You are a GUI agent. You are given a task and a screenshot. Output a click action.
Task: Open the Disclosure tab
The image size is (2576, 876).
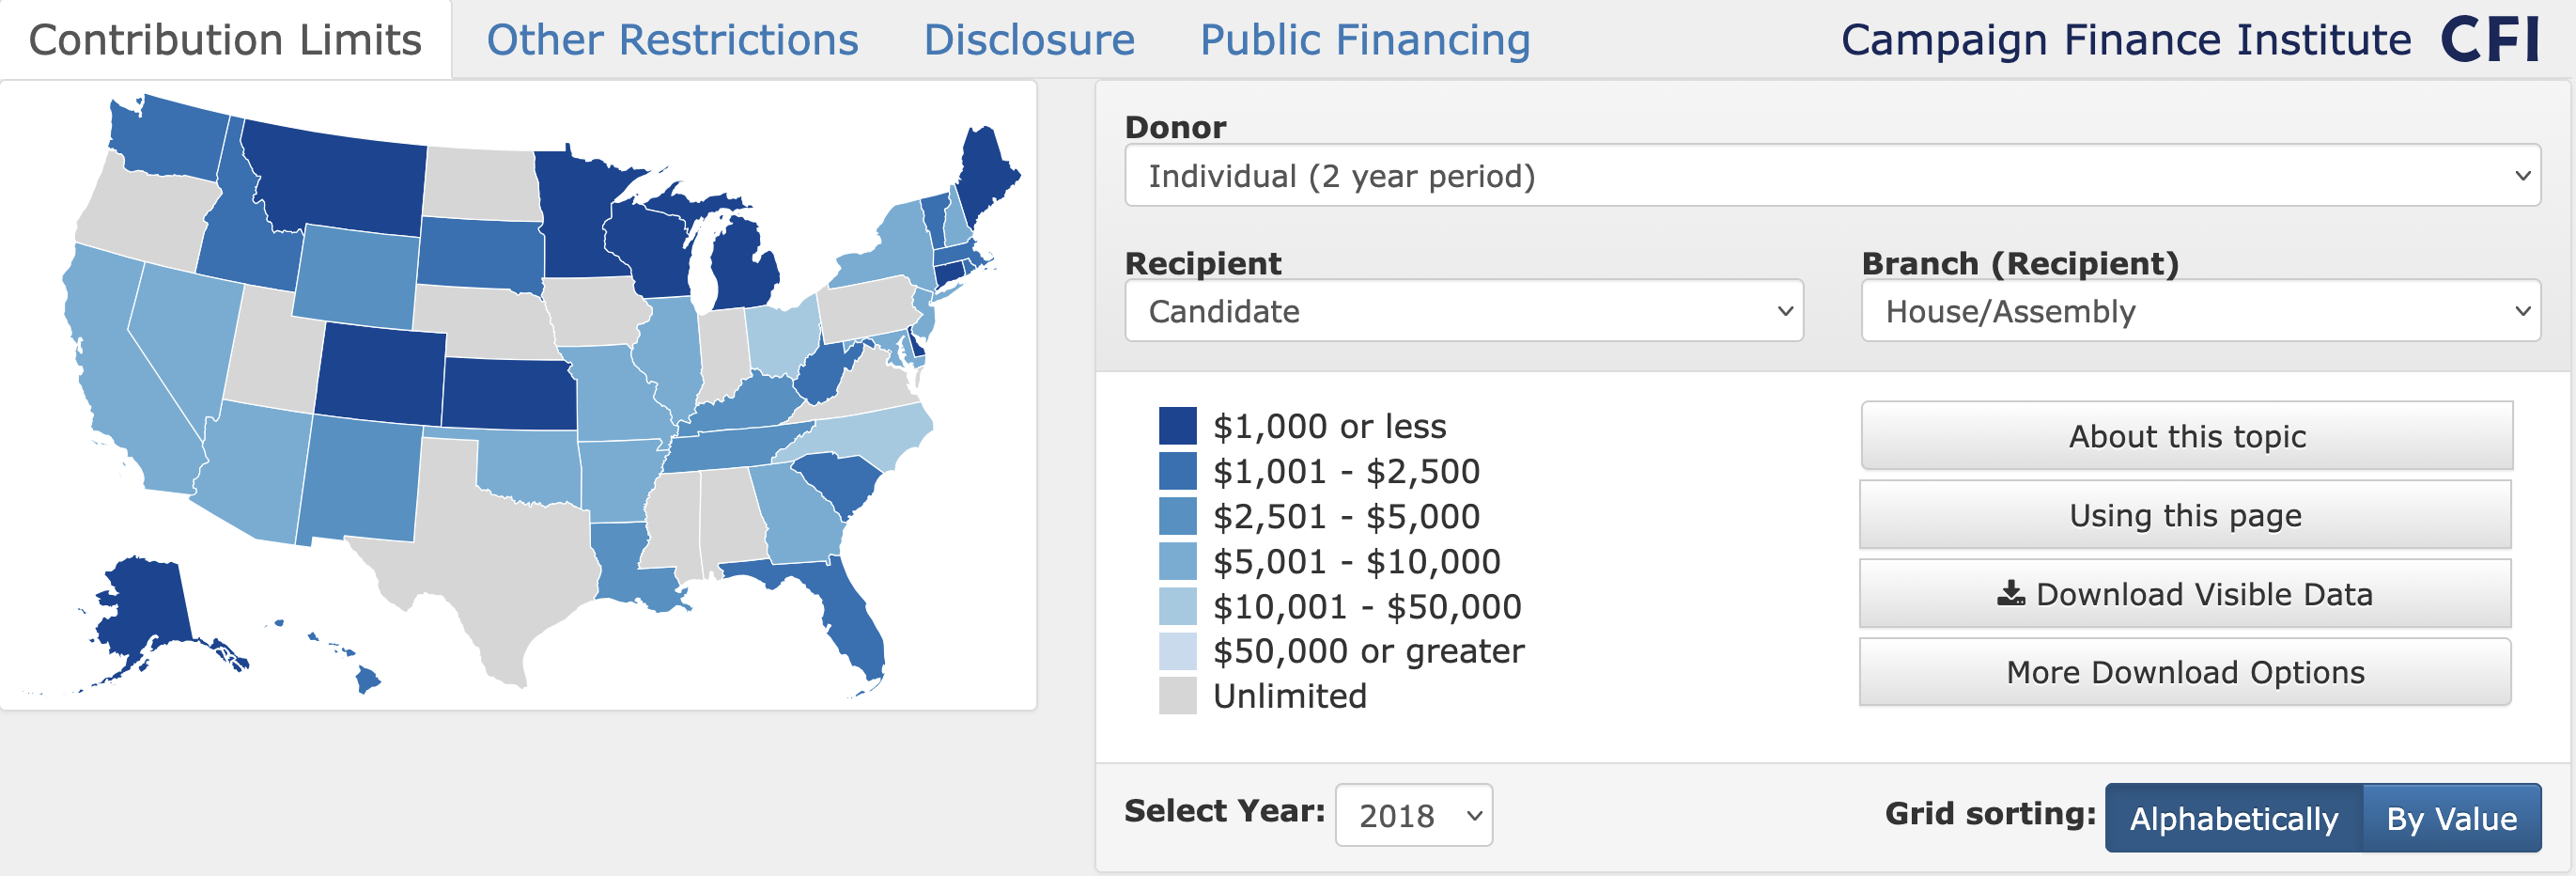(x=1030, y=40)
